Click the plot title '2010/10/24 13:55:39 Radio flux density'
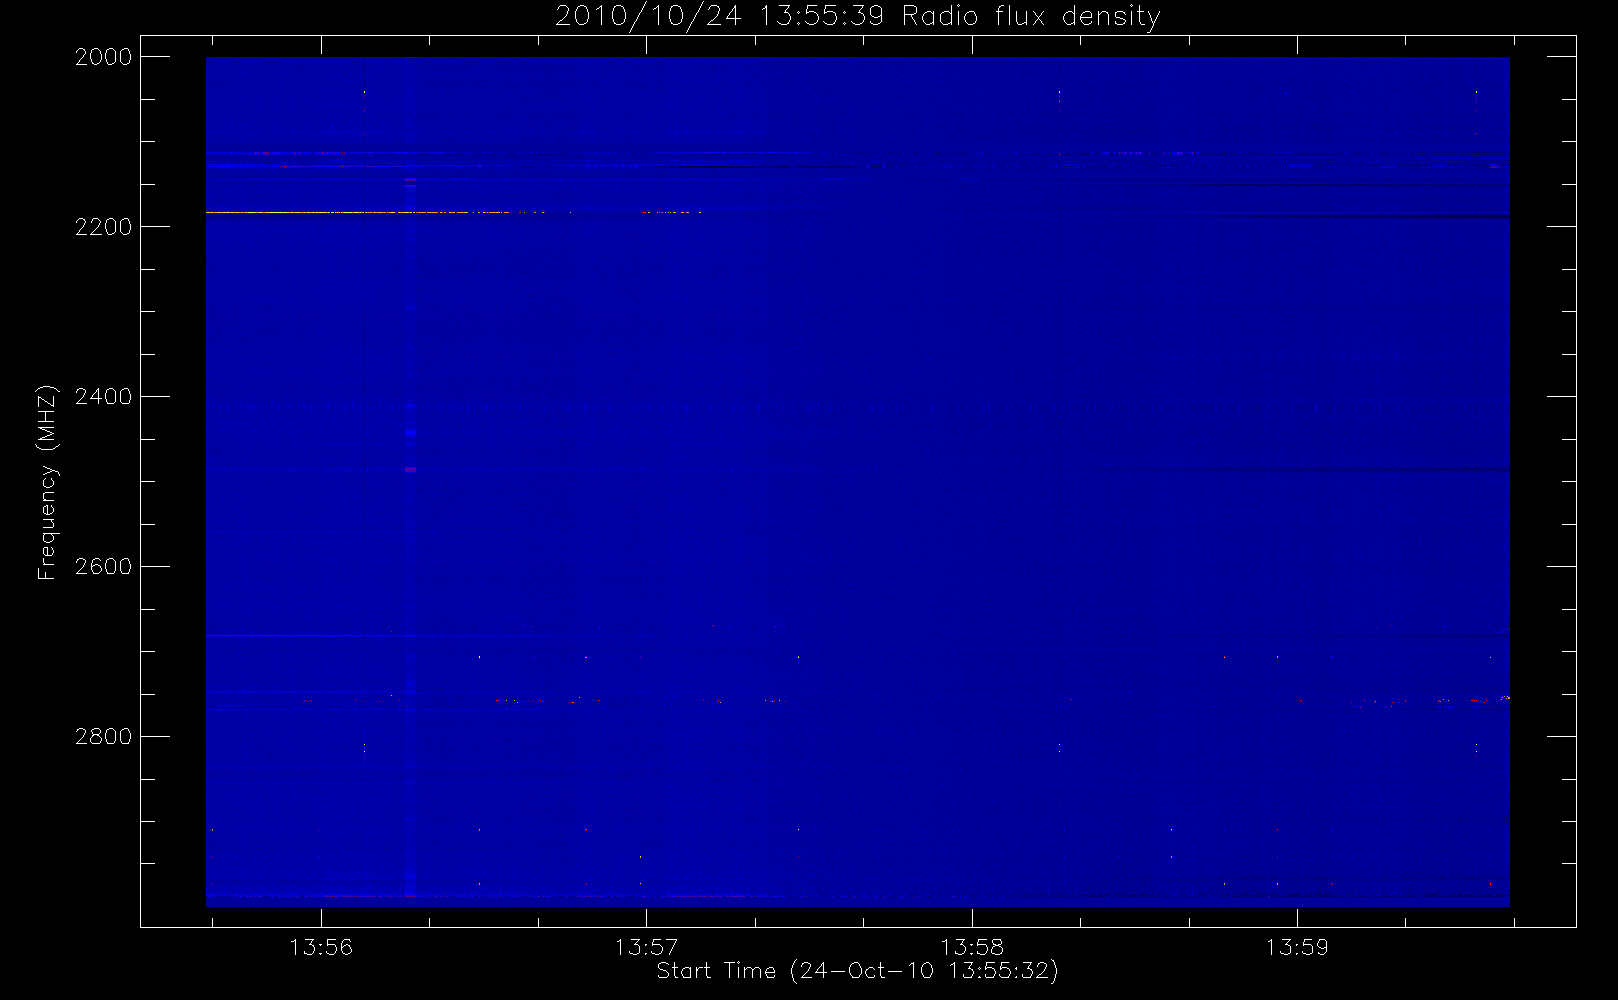1618x1000 pixels. point(858,16)
